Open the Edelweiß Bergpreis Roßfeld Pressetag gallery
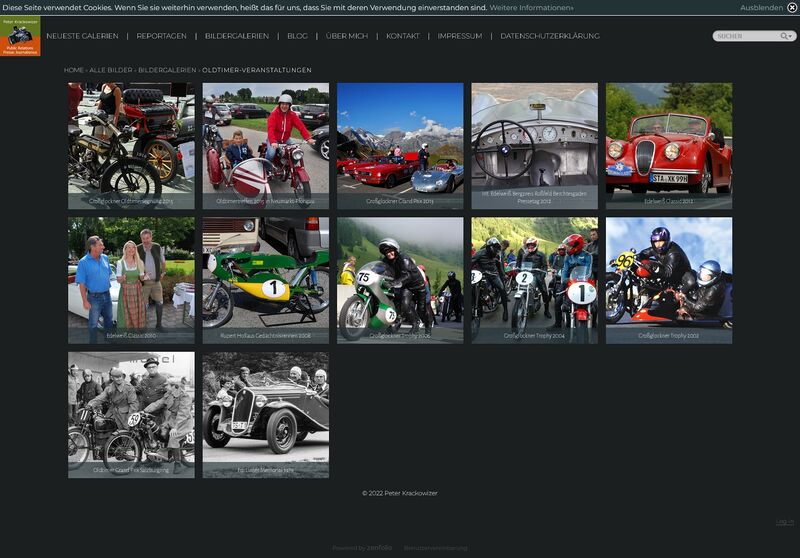 pos(535,146)
